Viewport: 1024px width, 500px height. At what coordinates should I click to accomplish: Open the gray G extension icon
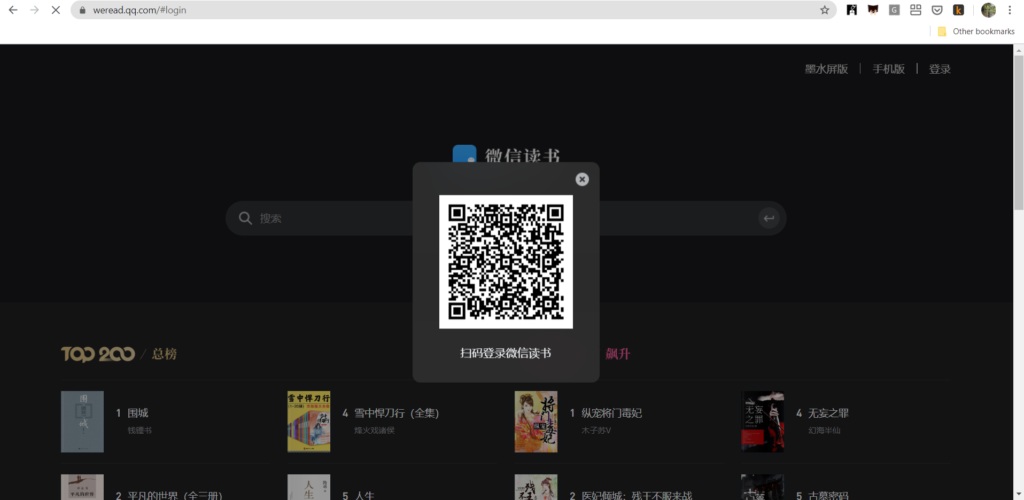coord(894,10)
